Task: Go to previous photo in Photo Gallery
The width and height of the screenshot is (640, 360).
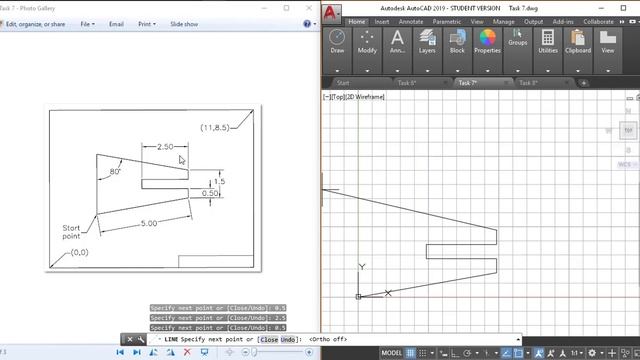Action: coord(120,352)
